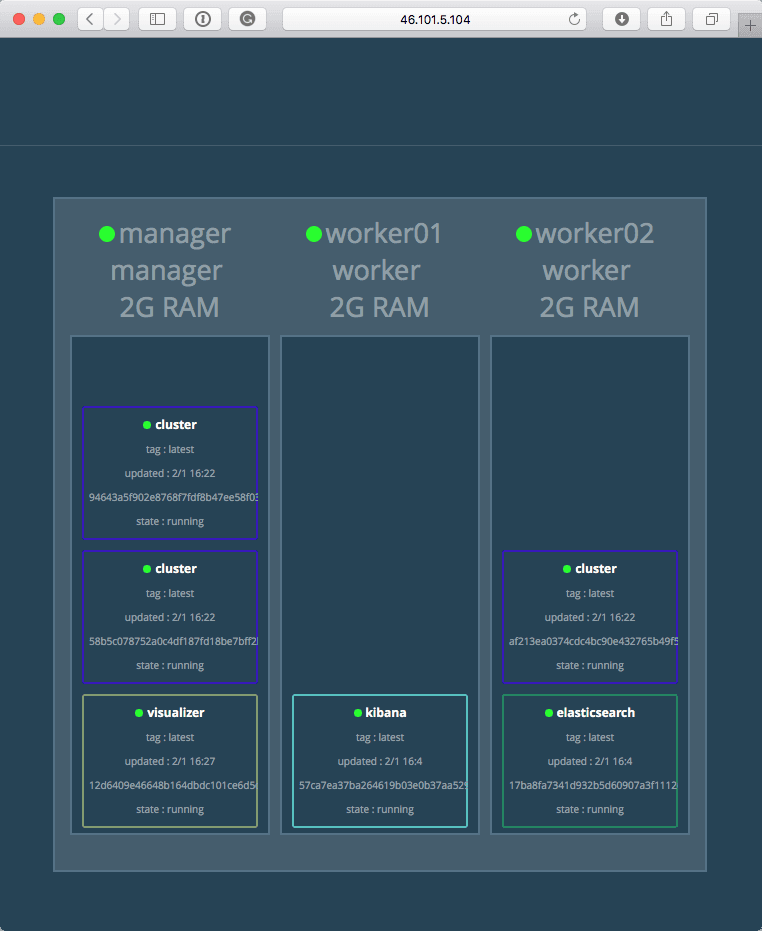Click the manager node heading

pyautogui.click(x=174, y=234)
